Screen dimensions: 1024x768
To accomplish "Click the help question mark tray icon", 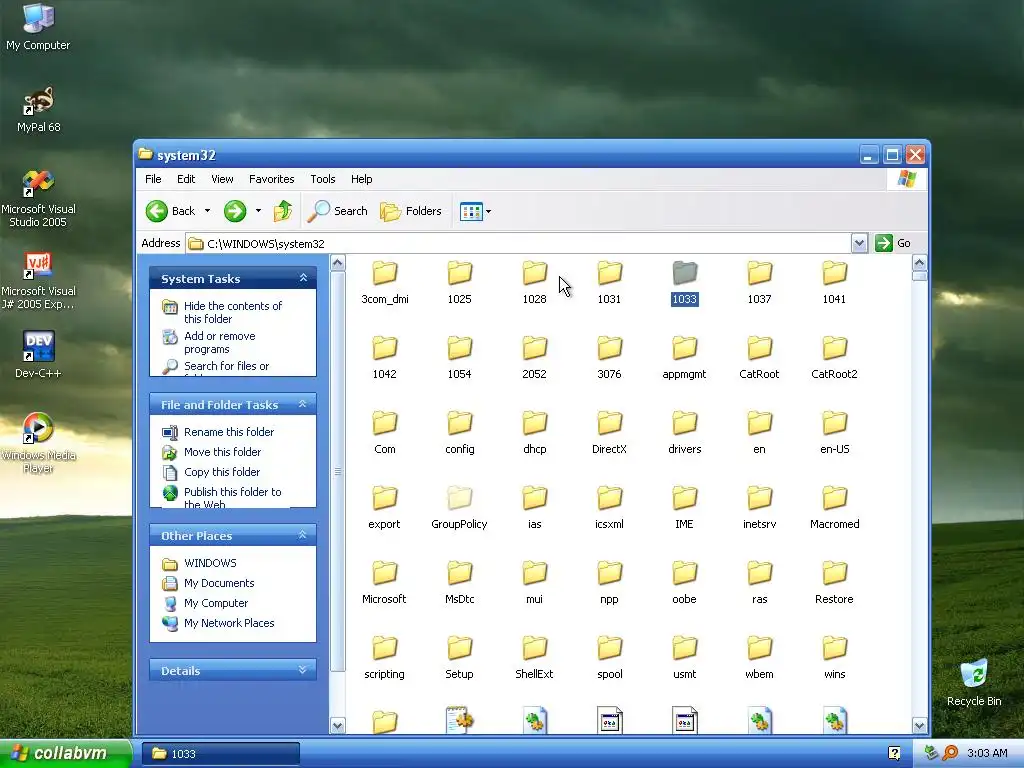I will pyautogui.click(x=894, y=753).
